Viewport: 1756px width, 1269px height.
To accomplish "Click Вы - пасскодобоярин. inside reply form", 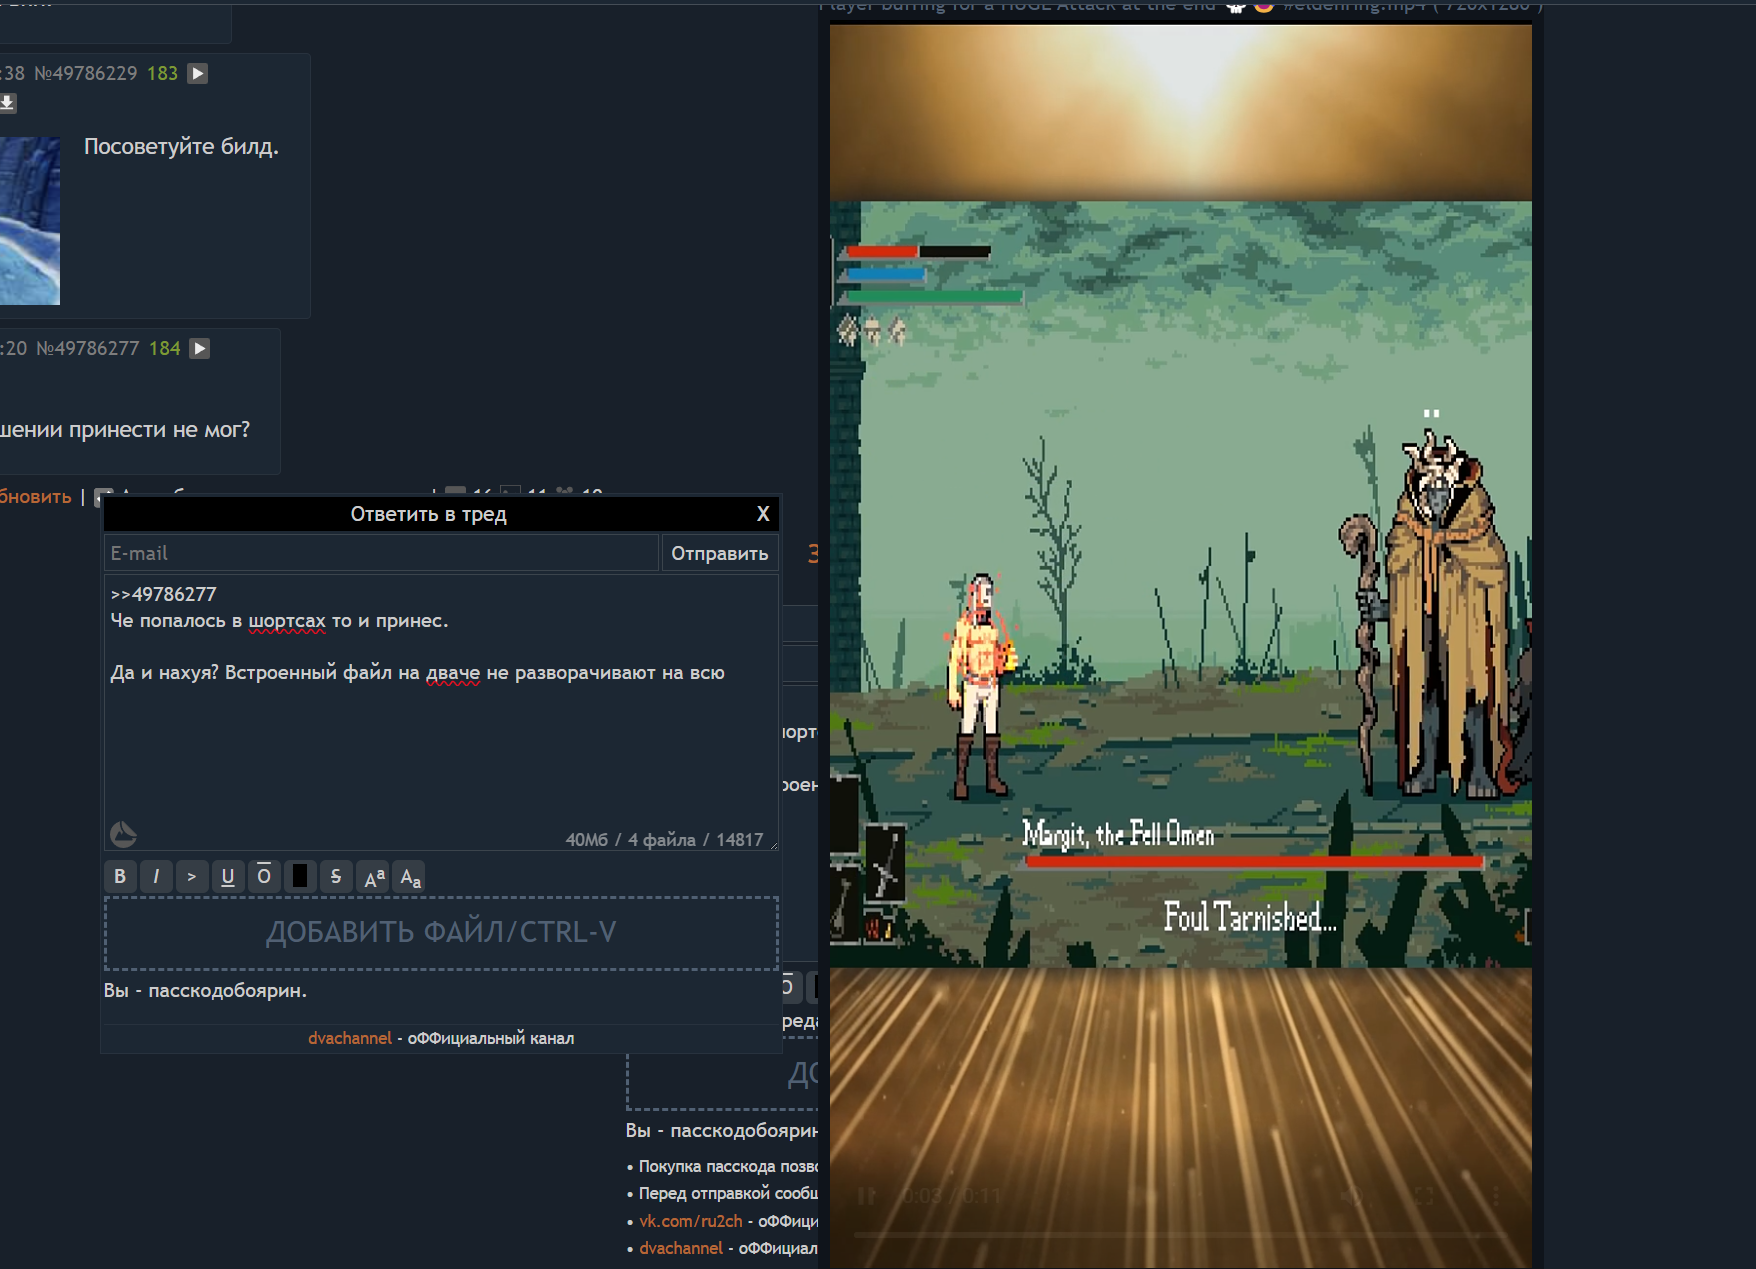I will click(x=205, y=991).
